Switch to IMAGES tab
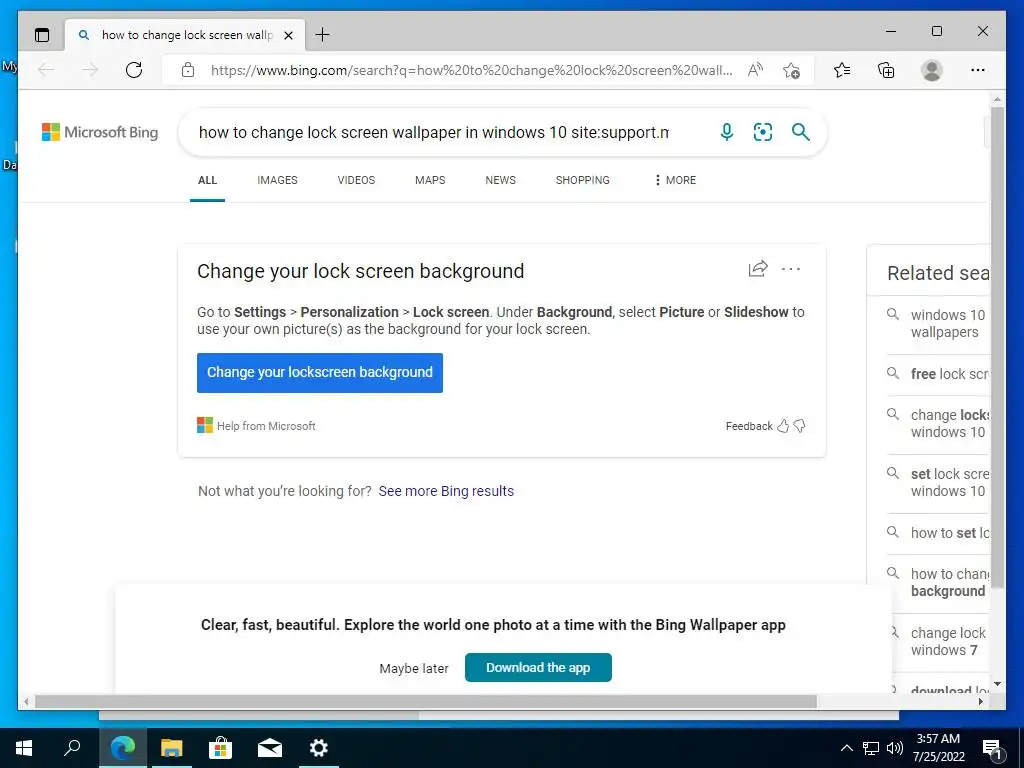This screenshot has width=1024, height=768. pyautogui.click(x=278, y=180)
